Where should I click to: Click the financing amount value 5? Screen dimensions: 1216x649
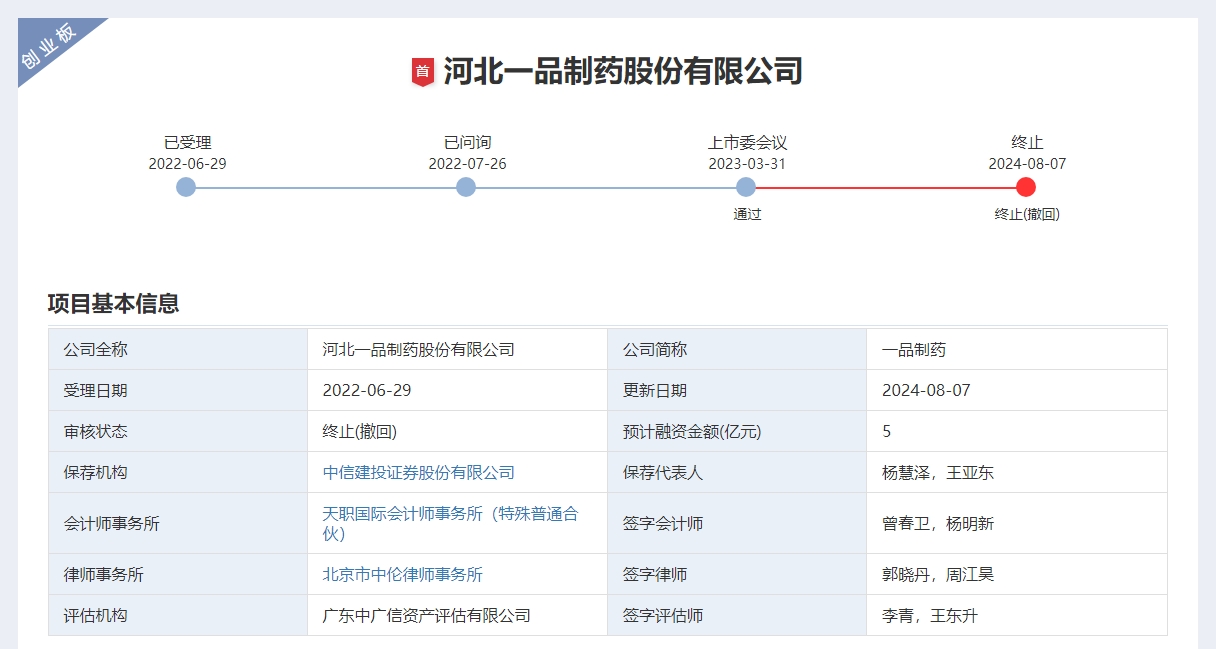[887, 431]
